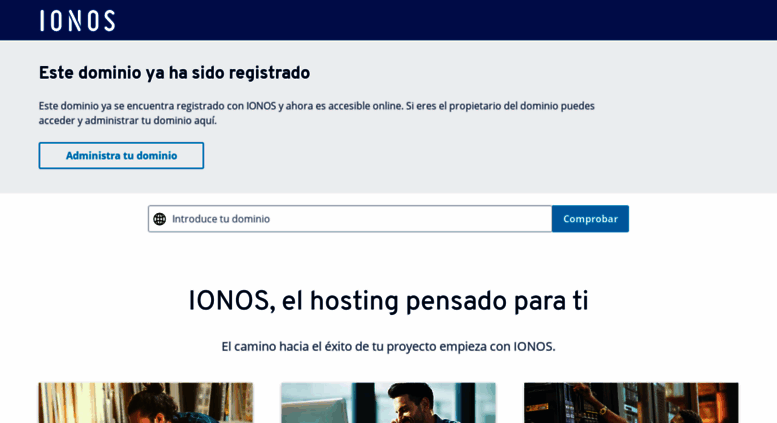This screenshot has height=423, width=777.
Task: Open the thumbnail of the man smiling at laptop
Action: click(388, 403)
